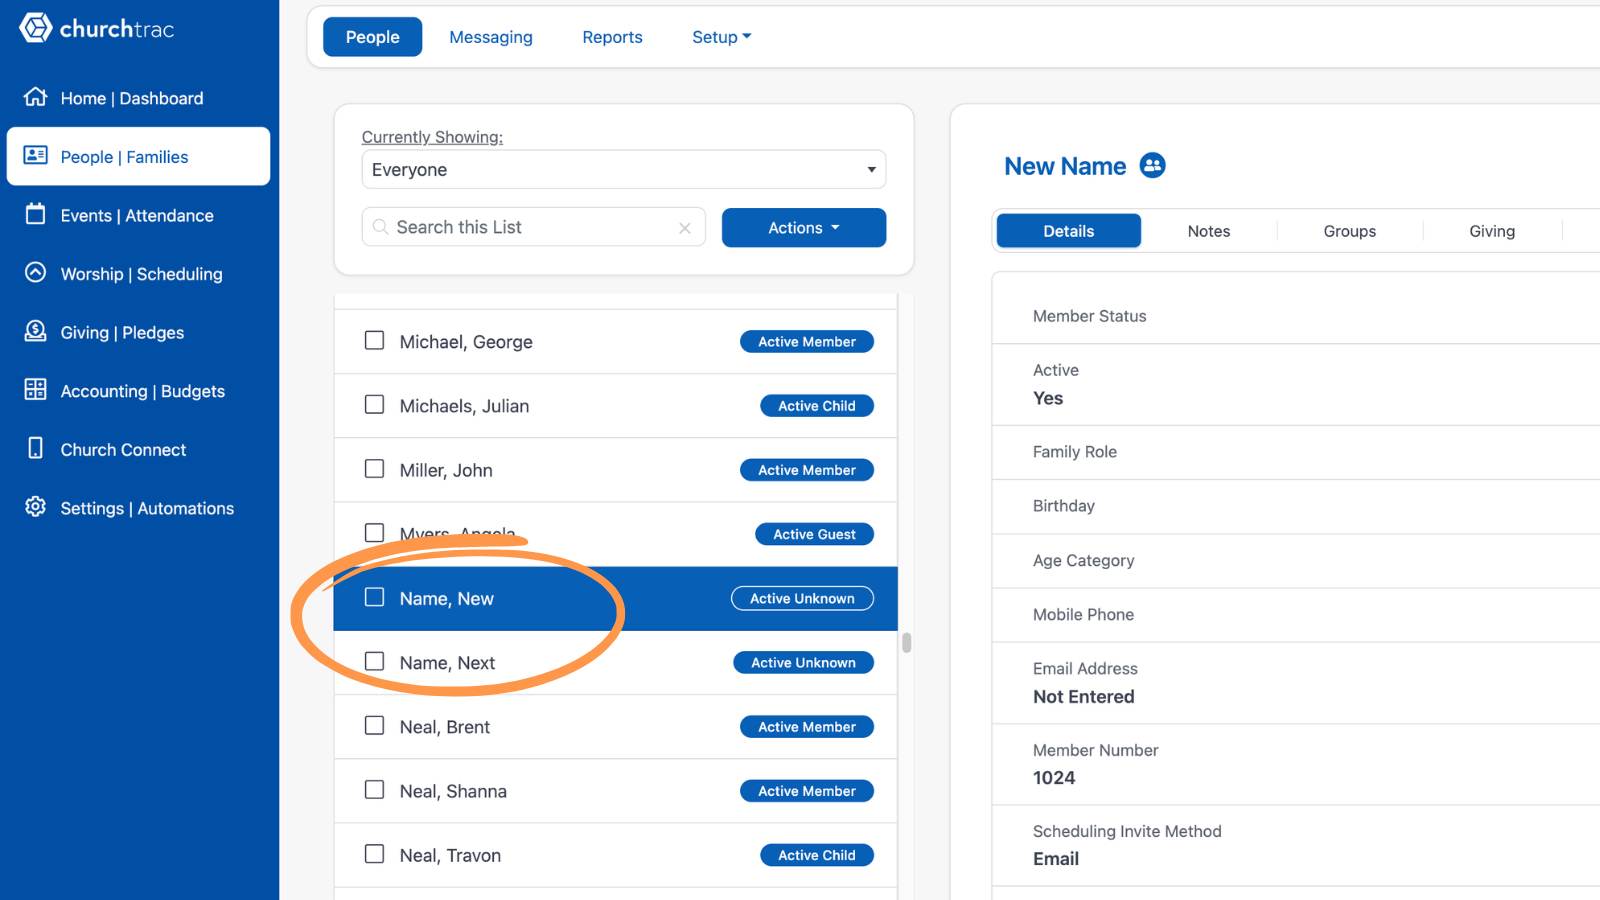Clear the search field with the X icon
This screenshot has height=900, width=1600.
point(685,228)
